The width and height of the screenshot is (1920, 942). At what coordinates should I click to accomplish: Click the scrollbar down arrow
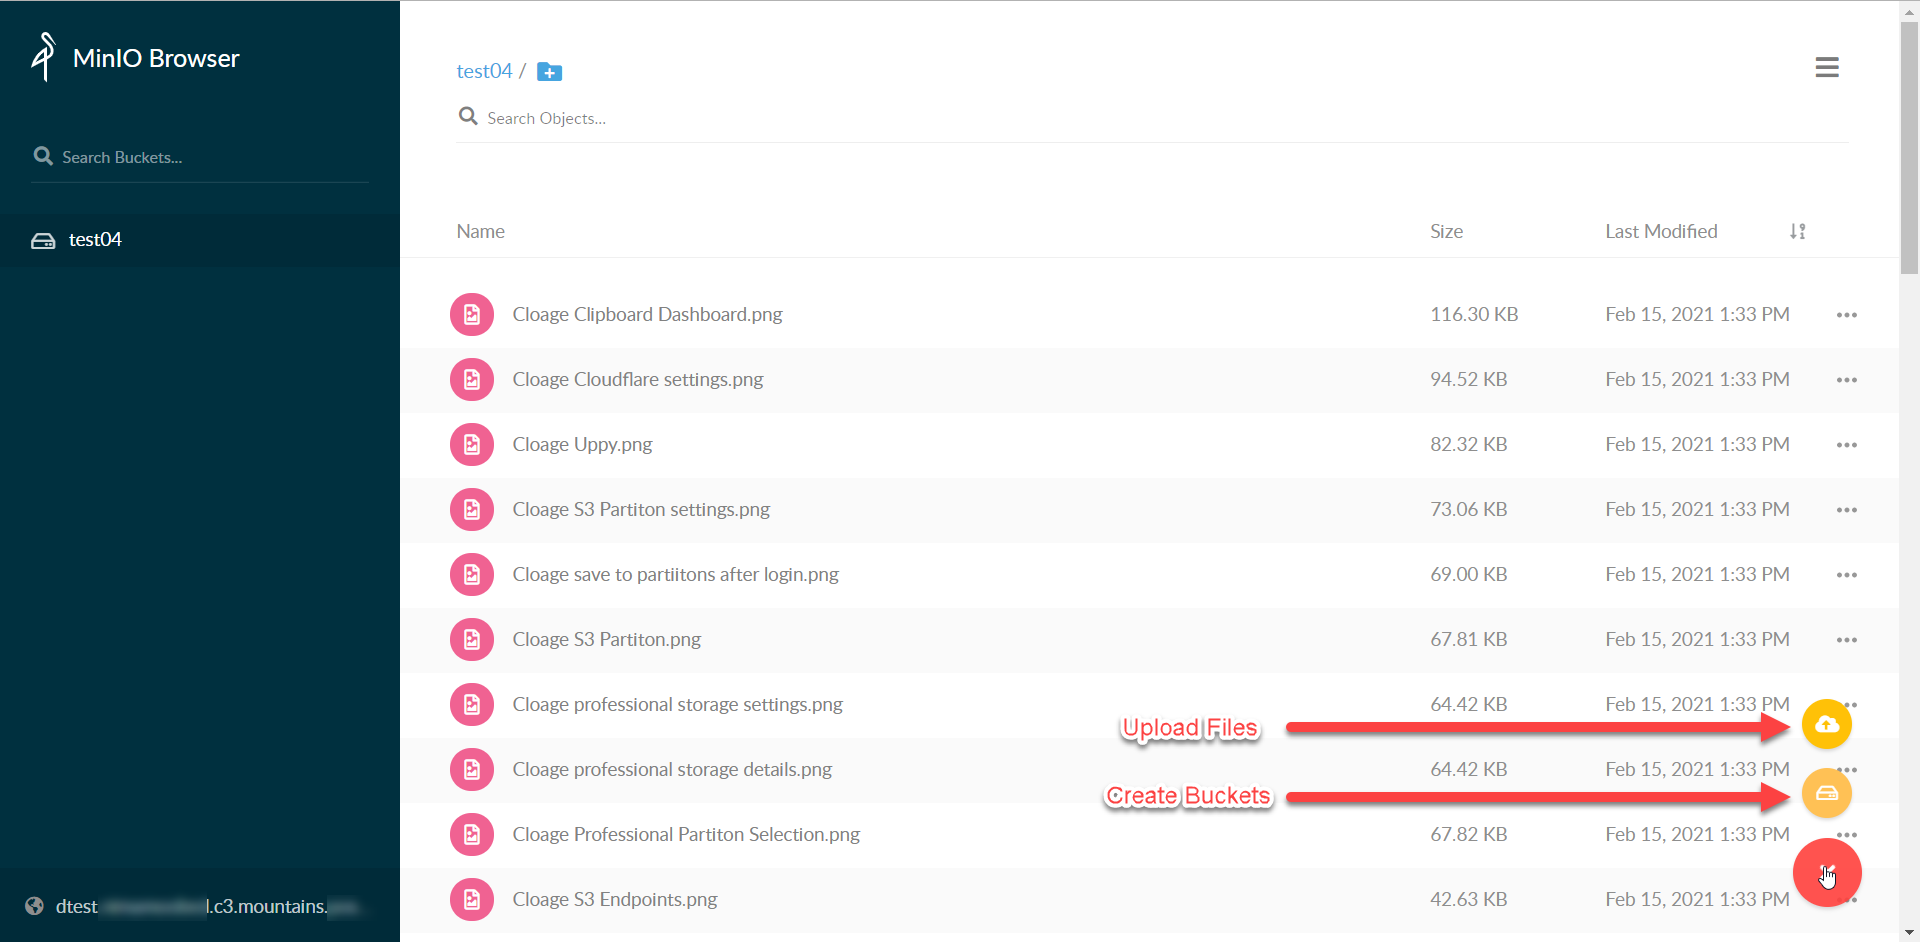tap(1909, 932)
